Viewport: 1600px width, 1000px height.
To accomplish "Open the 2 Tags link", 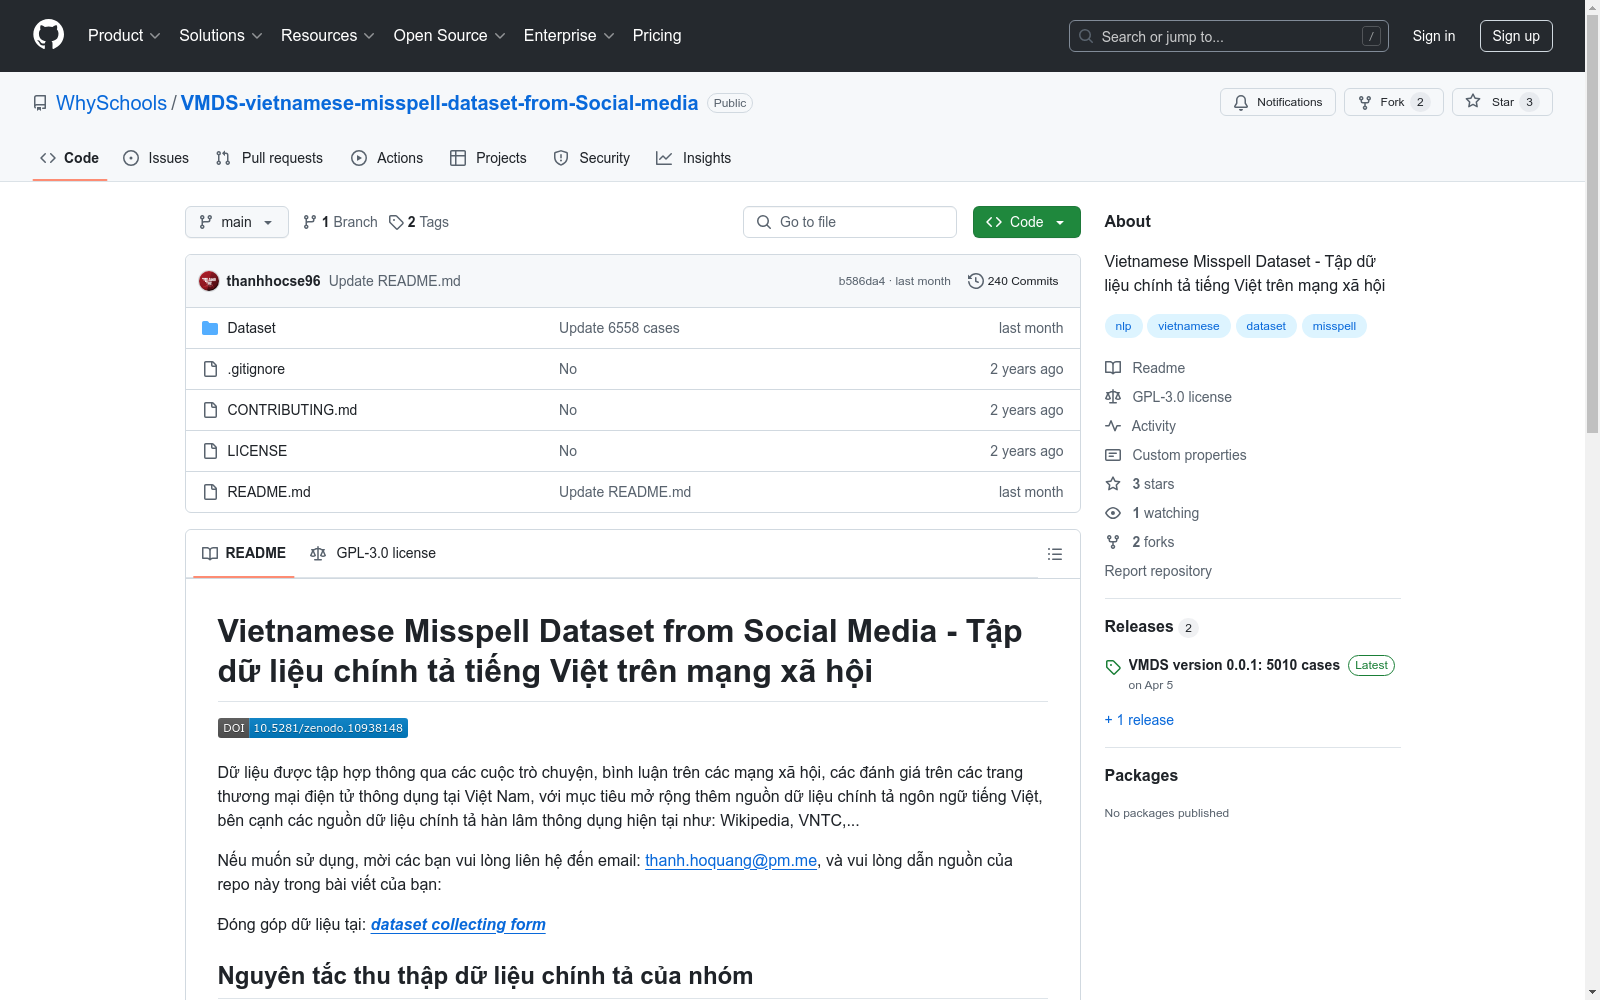I will (419, 222).
